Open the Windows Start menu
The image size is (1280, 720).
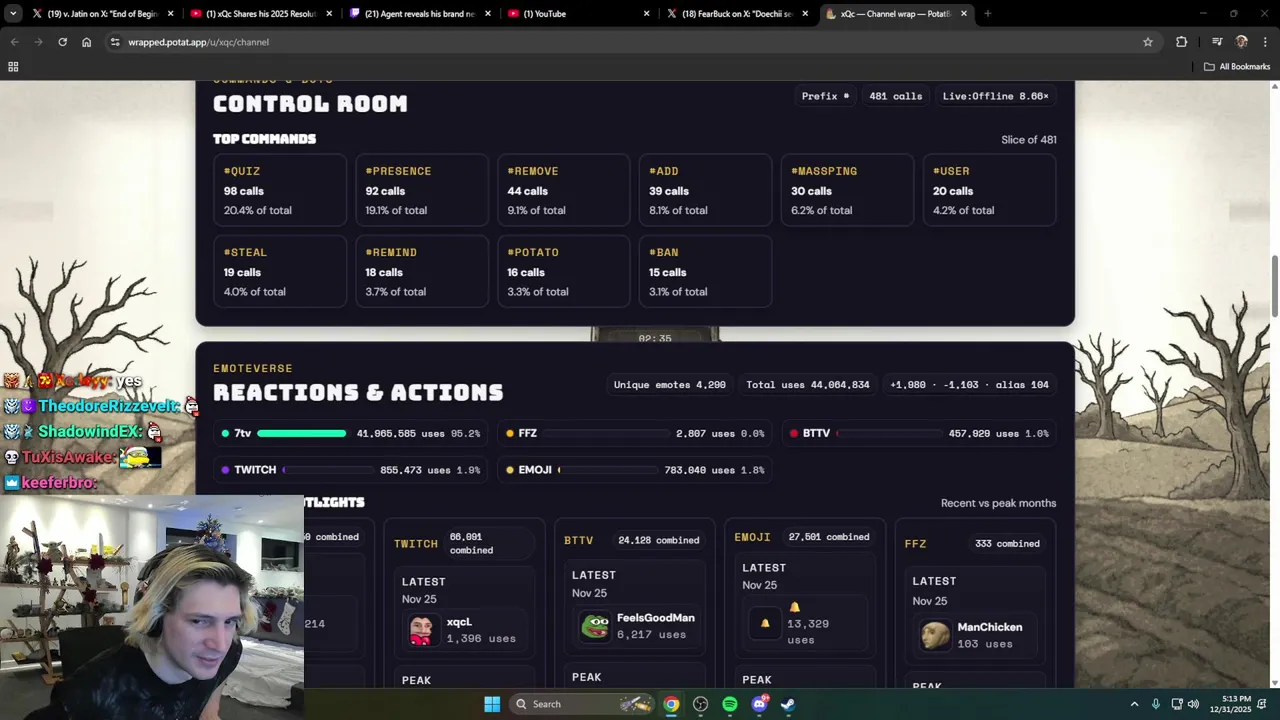point(492,704)
